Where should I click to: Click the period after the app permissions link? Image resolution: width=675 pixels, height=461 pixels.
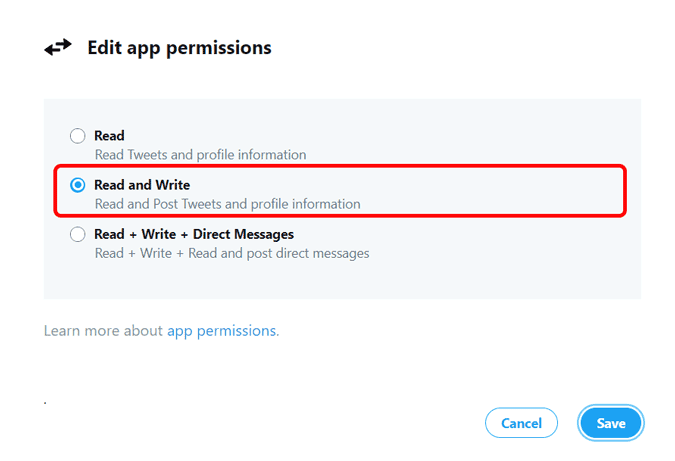pos(278,333)
